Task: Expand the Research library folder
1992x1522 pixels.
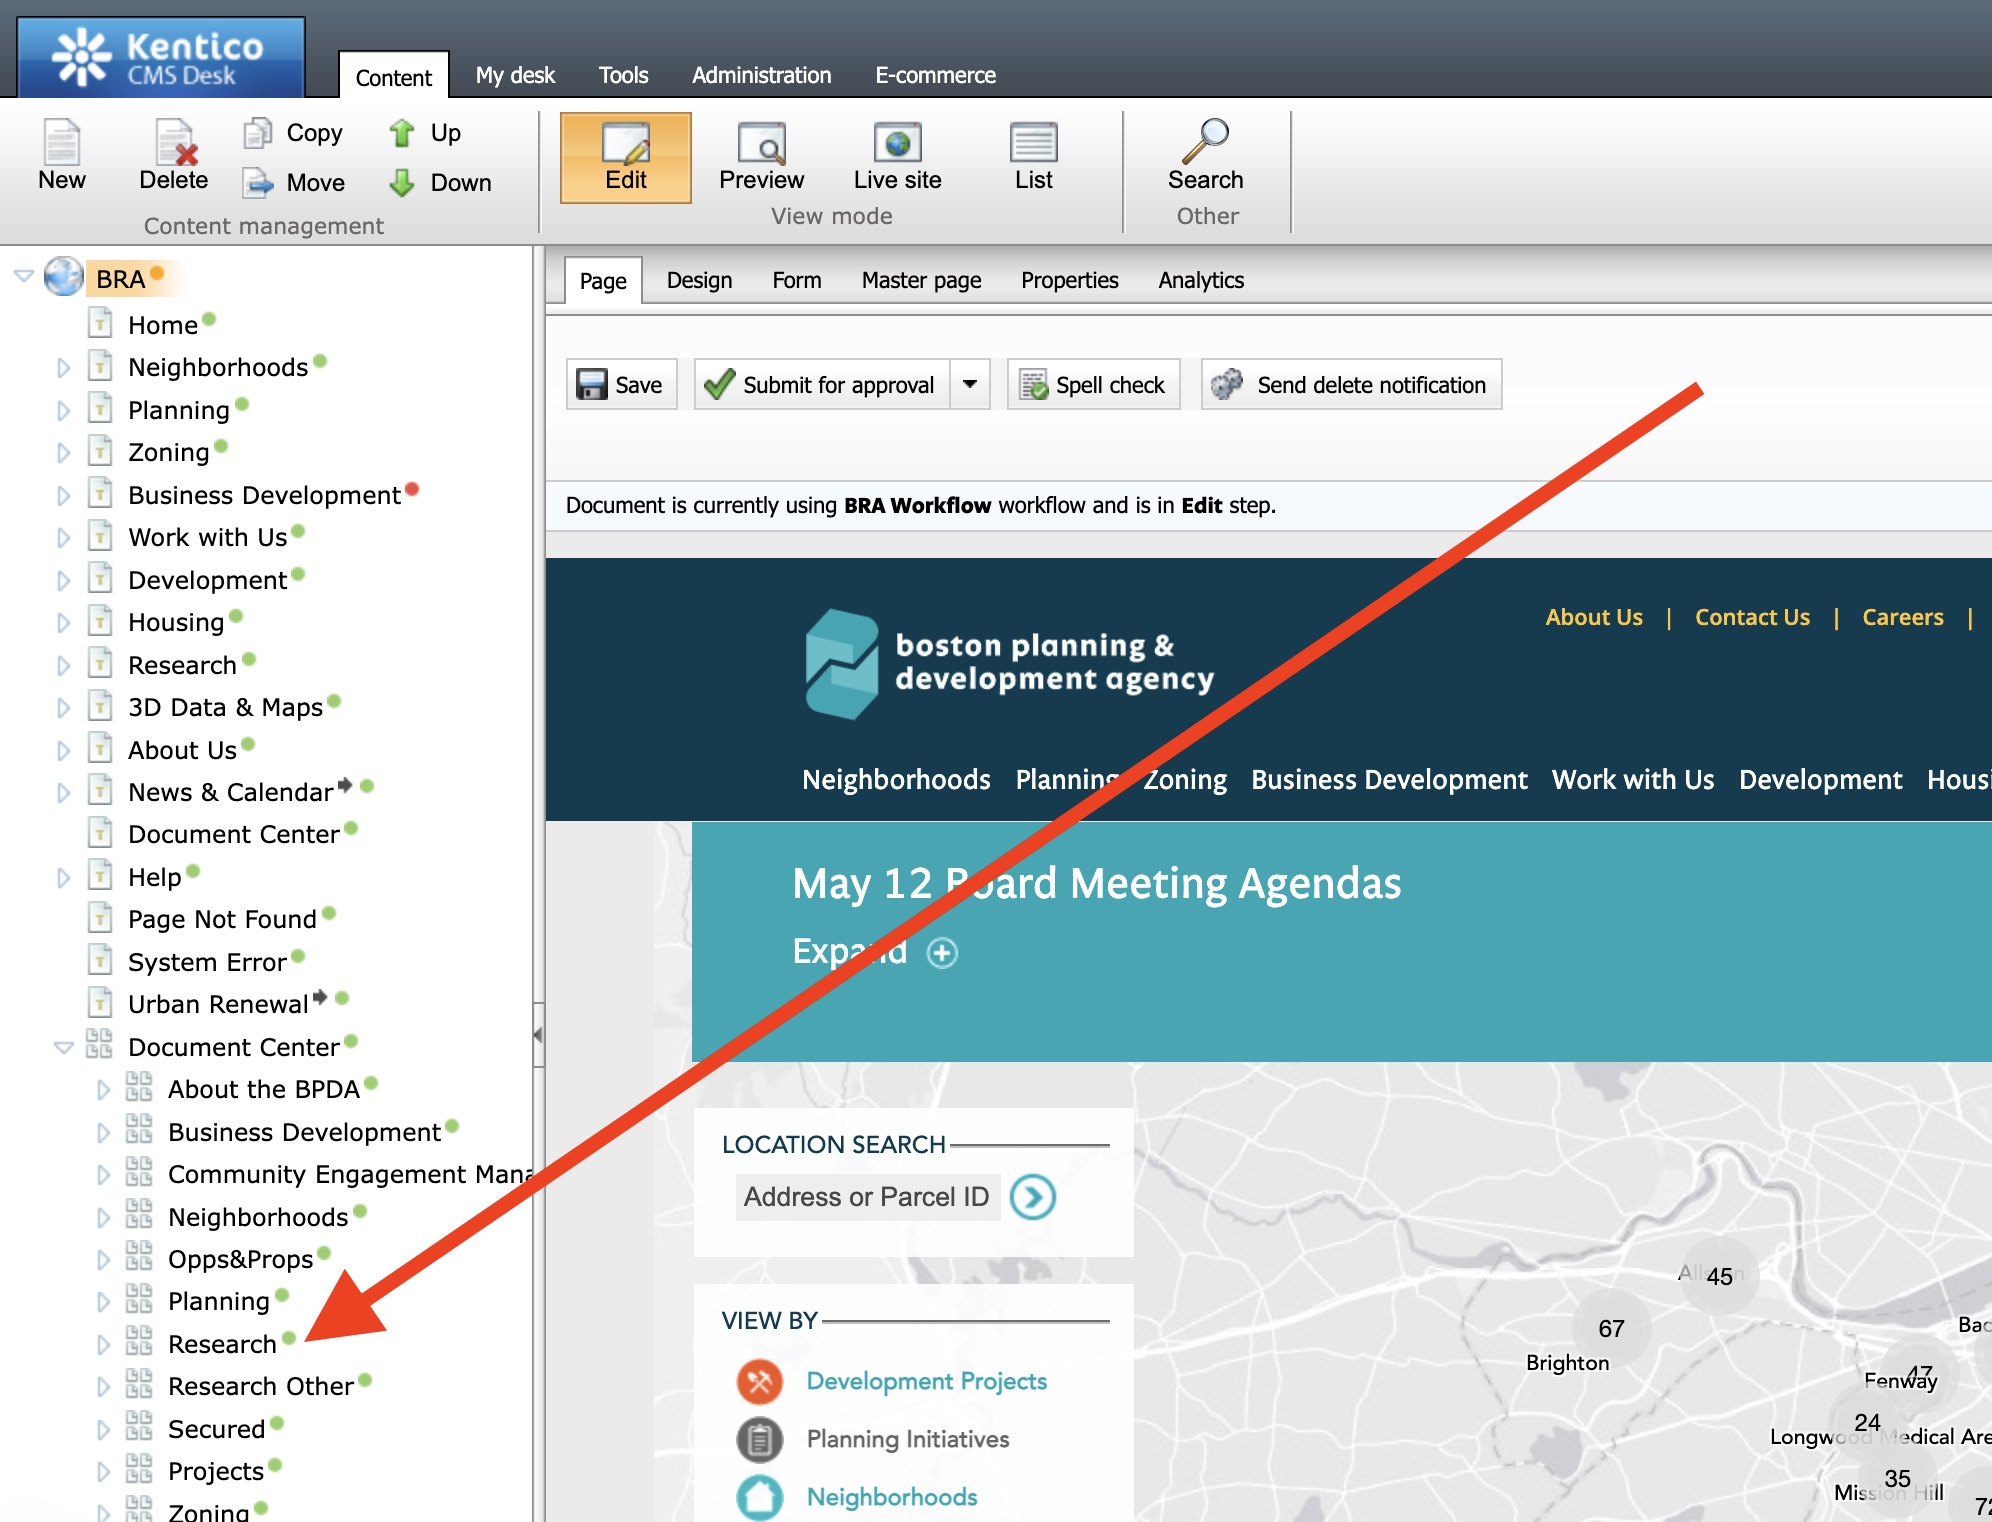Action: pyautogui.click(x=103, y=1345)
